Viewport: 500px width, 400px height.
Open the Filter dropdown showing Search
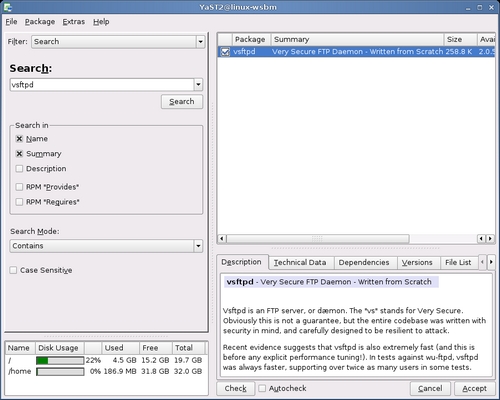118,42
